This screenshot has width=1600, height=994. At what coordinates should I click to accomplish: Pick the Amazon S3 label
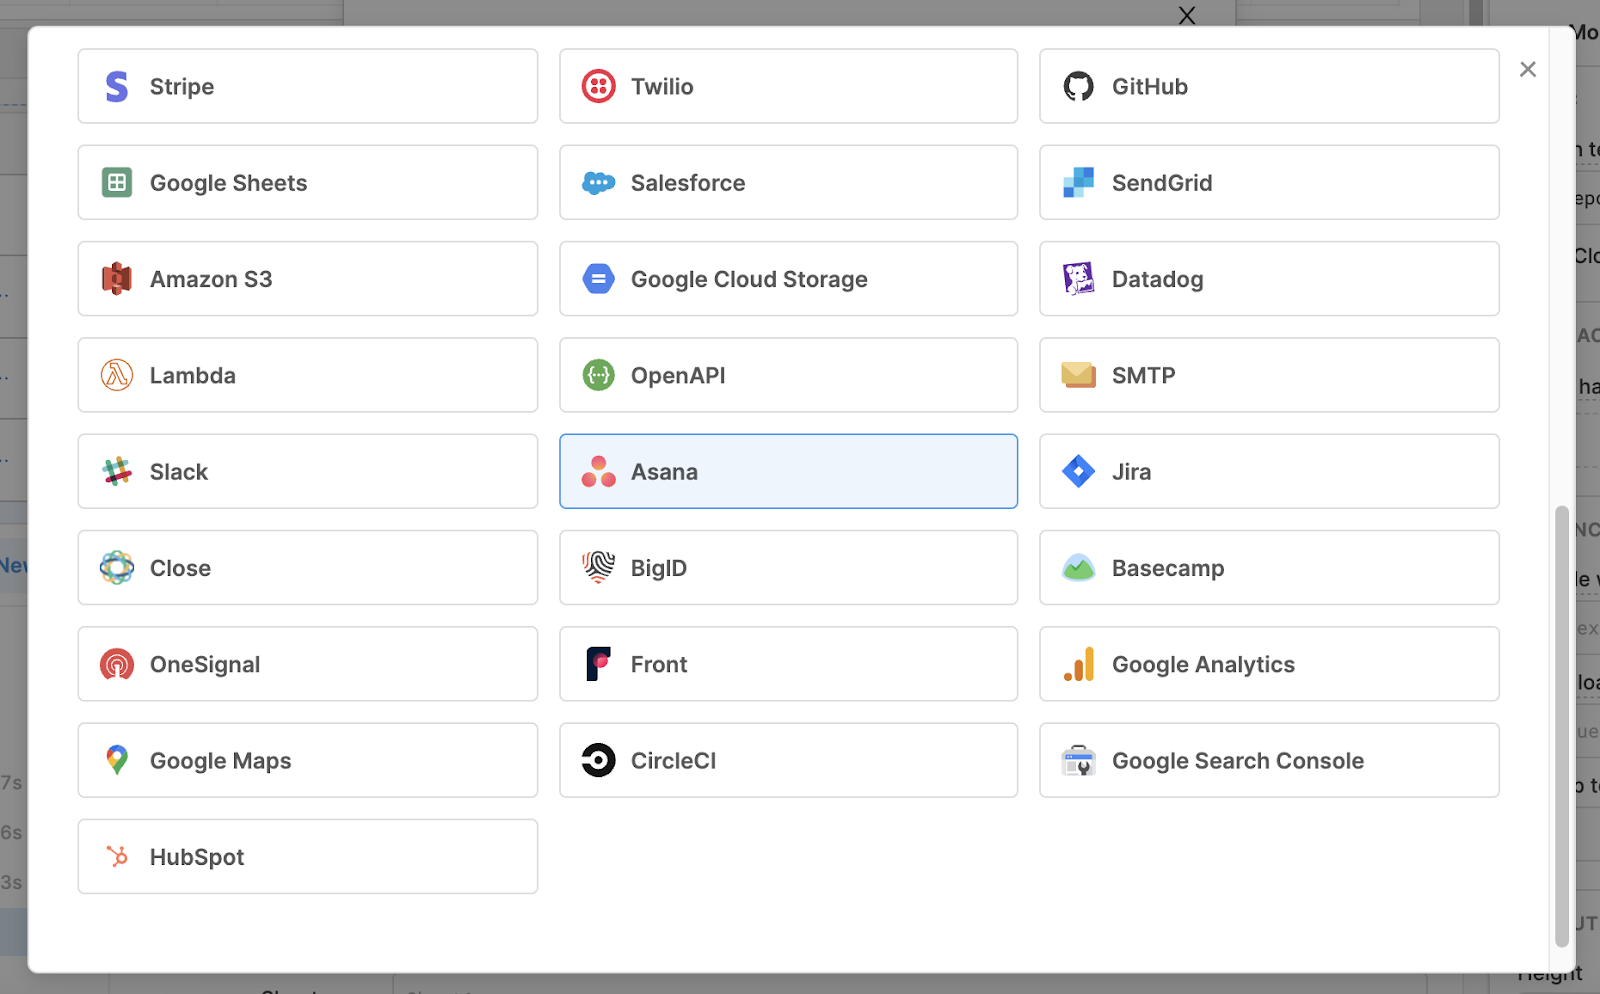[211, 279]
